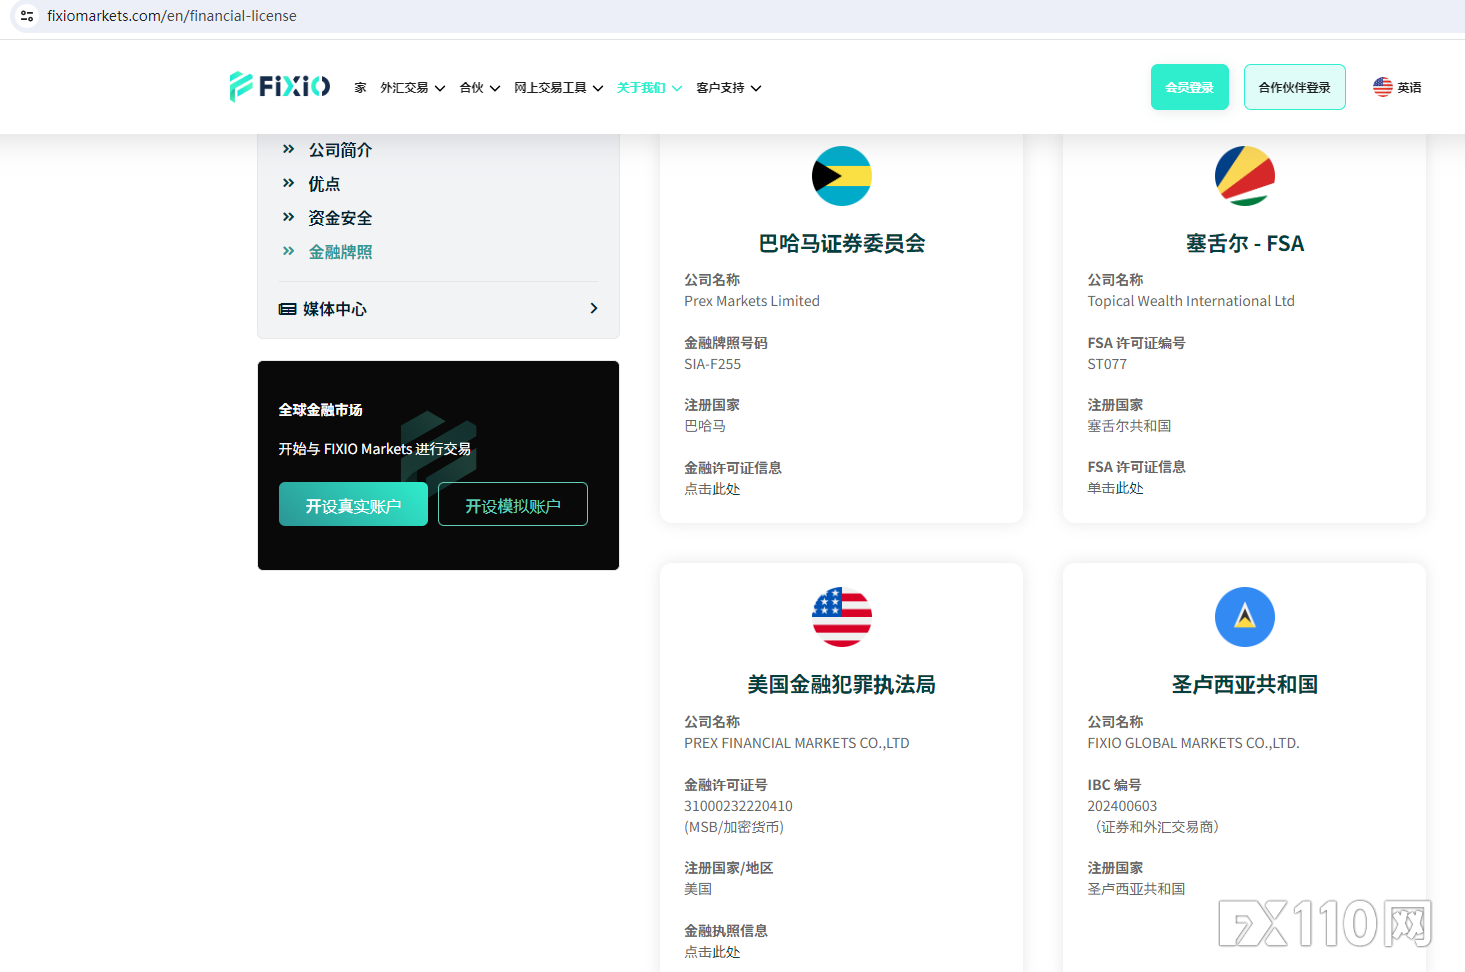Click 开设真实账户 button
Image resolution: width=1465 pixels, height=972 pixels.
coord(353,504)
